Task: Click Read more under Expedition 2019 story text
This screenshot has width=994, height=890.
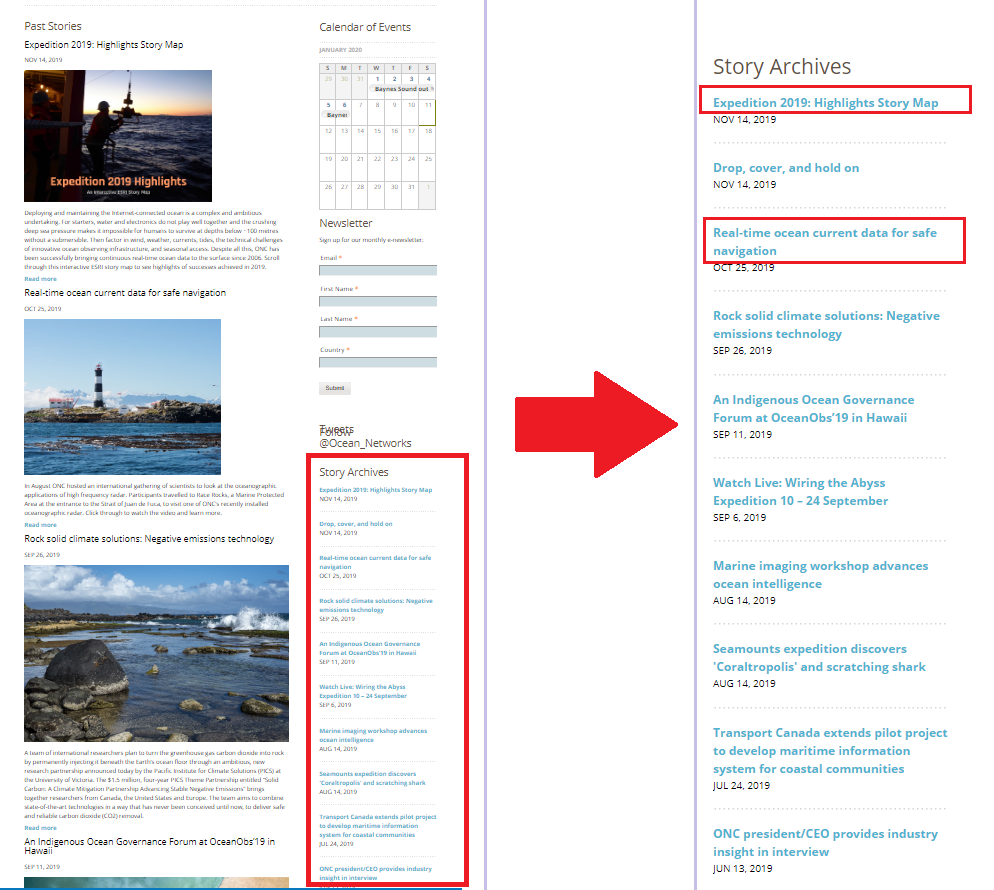Action: [x=40, y=279]
